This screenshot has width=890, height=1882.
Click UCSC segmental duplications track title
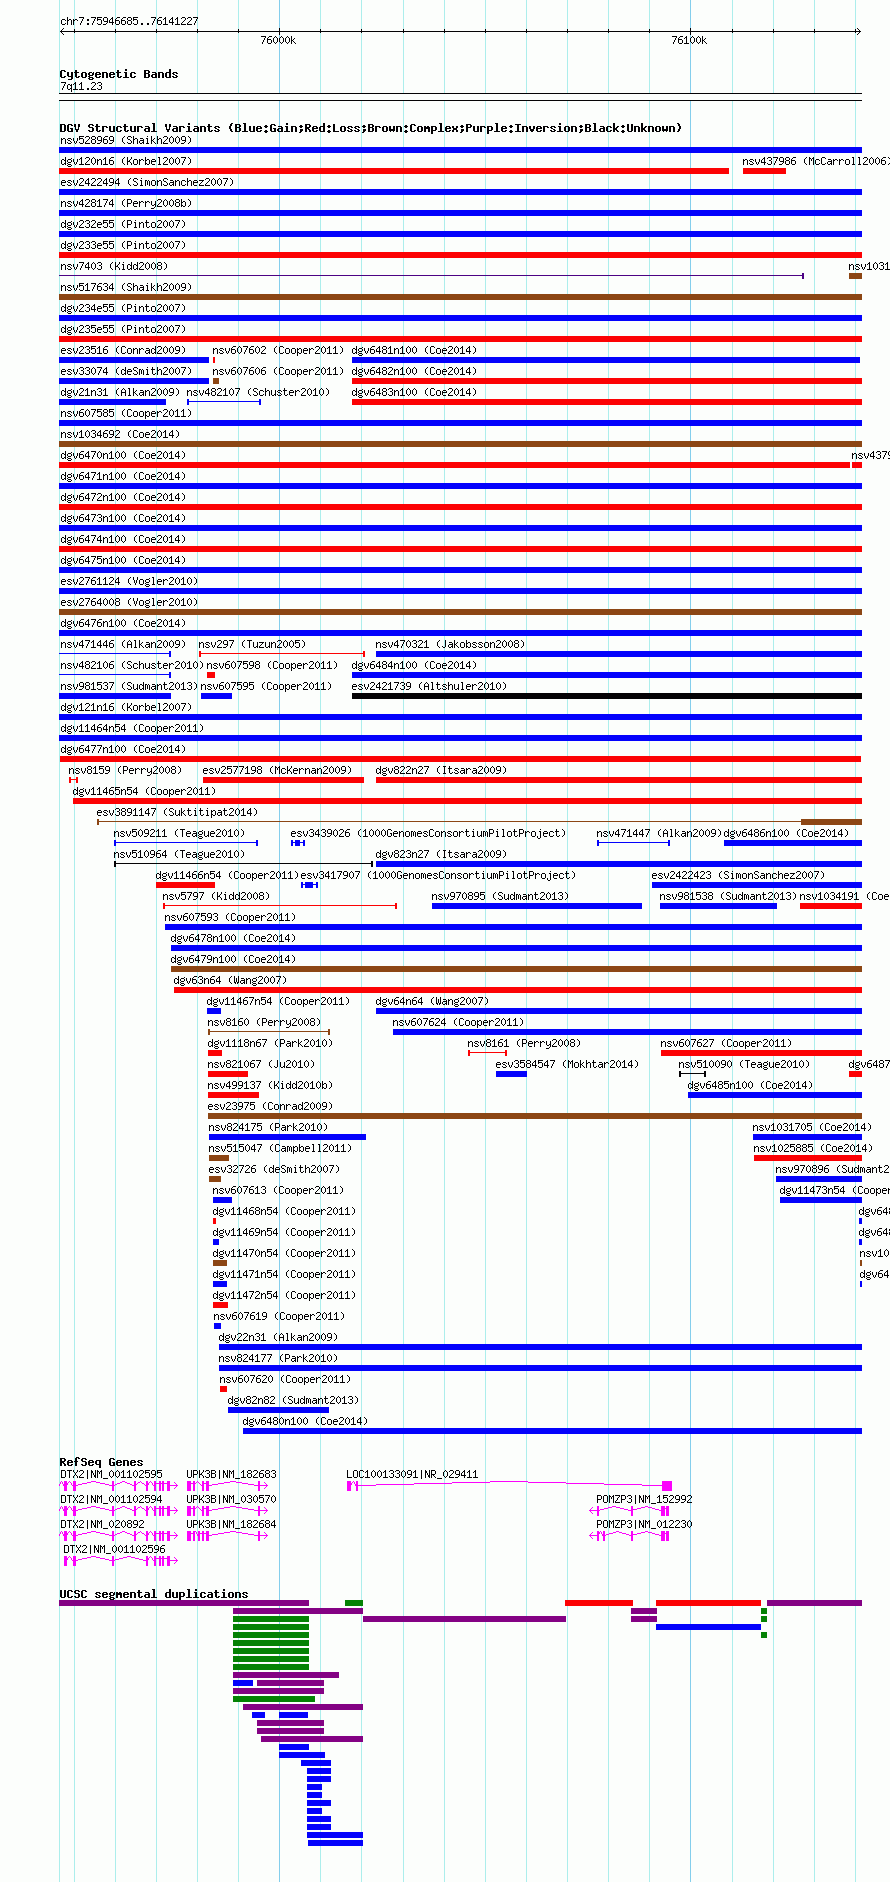[154, 1594]
